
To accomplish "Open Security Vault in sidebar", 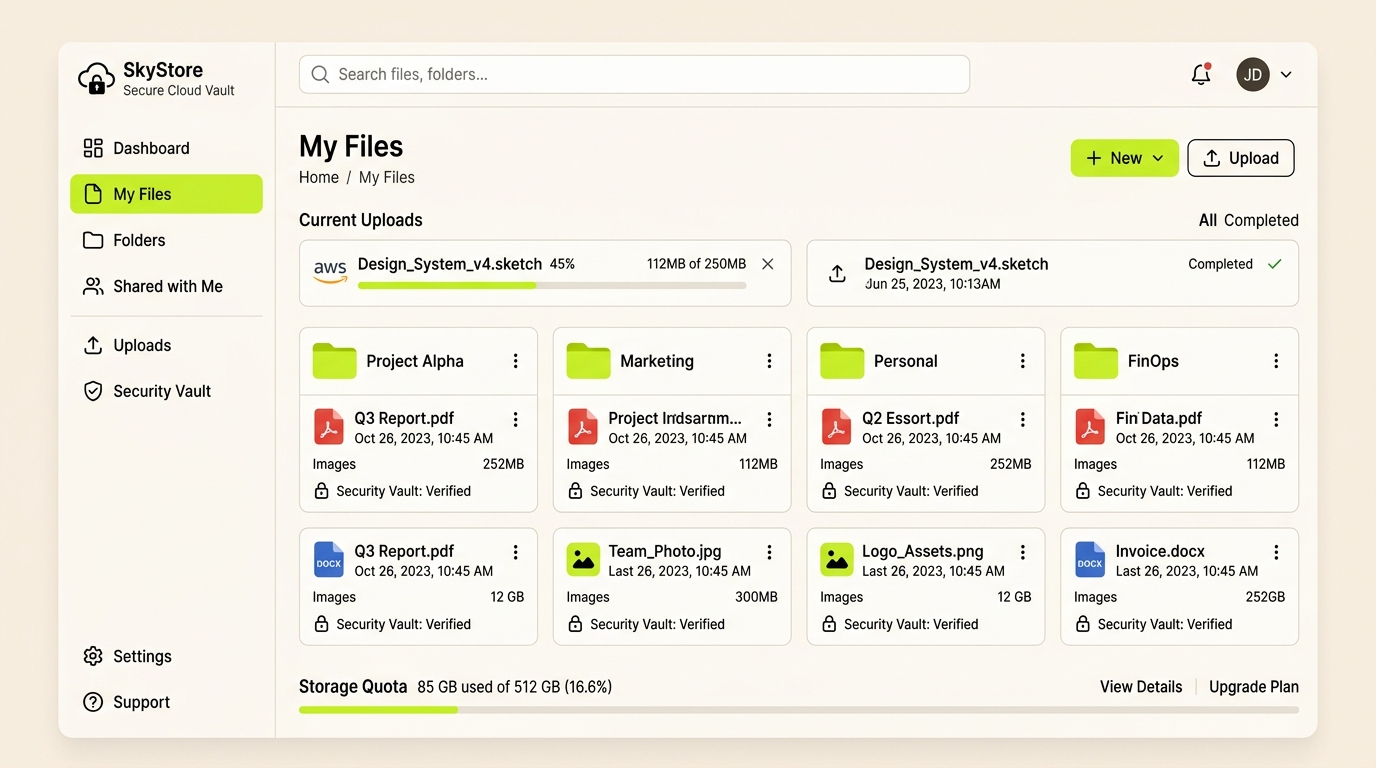I will tap(166, 391).
